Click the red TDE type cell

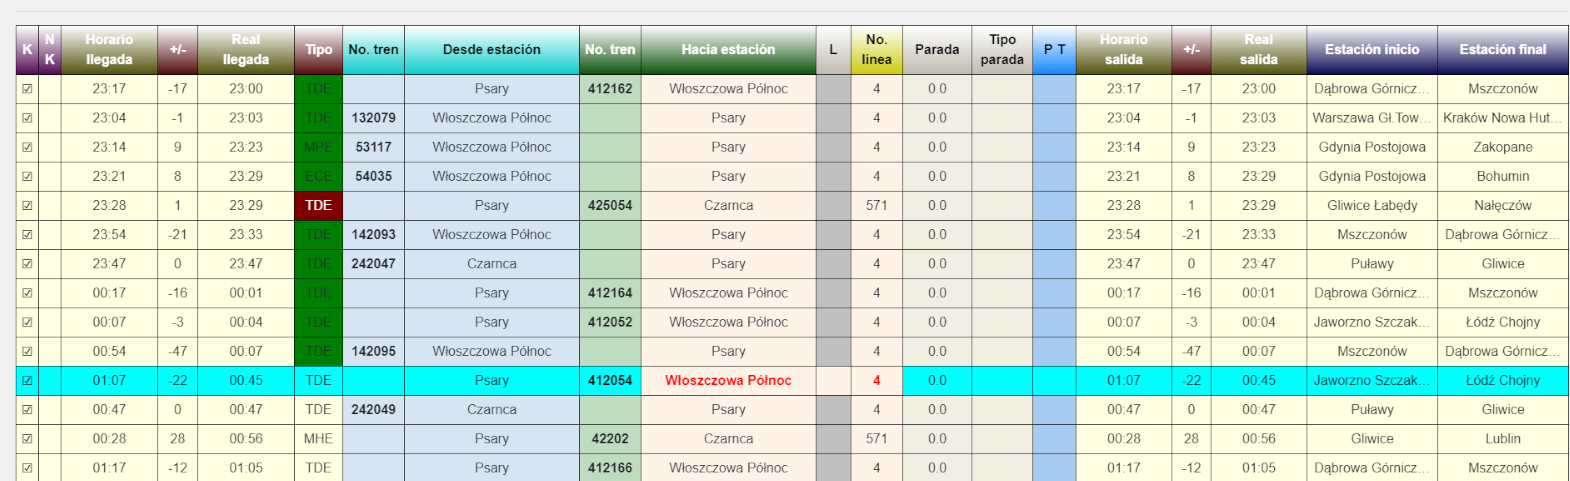pyautogui.click(x=318, y=205)
